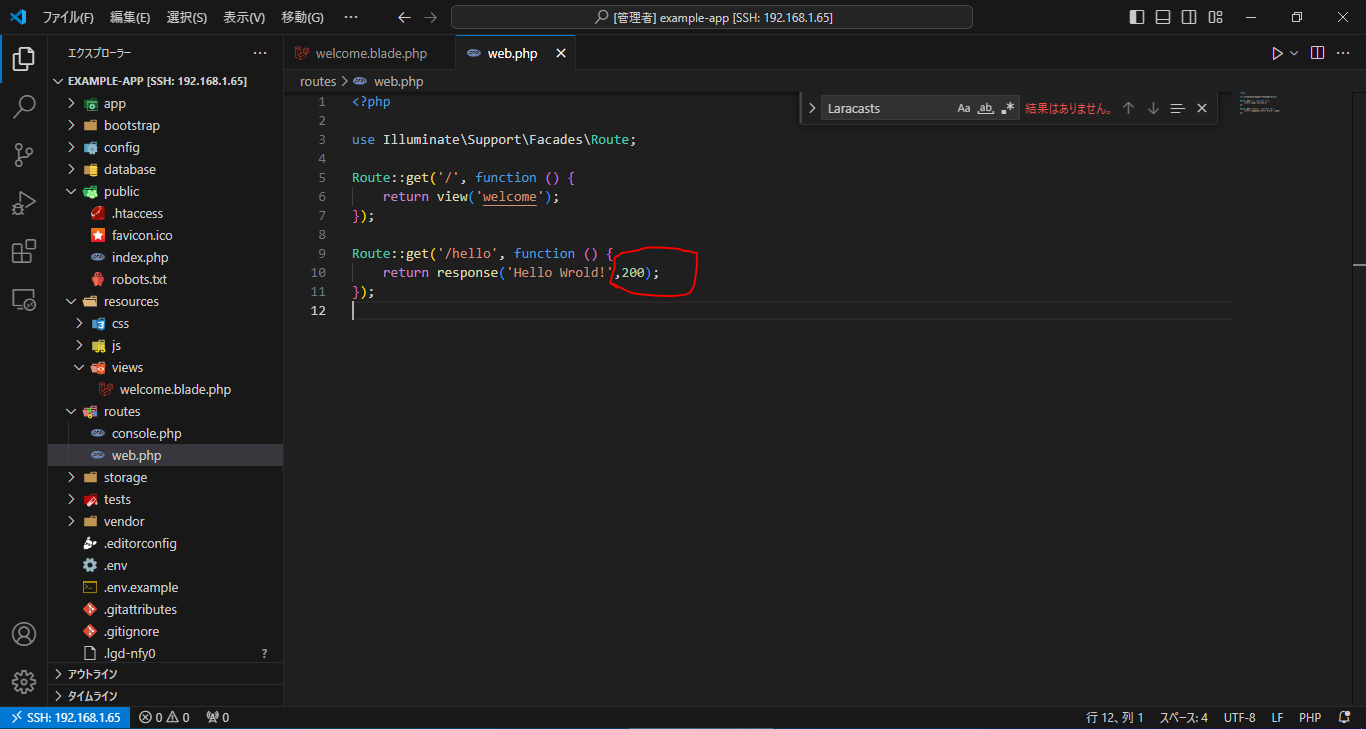Open console.php in the explorer

pos(166,433)
